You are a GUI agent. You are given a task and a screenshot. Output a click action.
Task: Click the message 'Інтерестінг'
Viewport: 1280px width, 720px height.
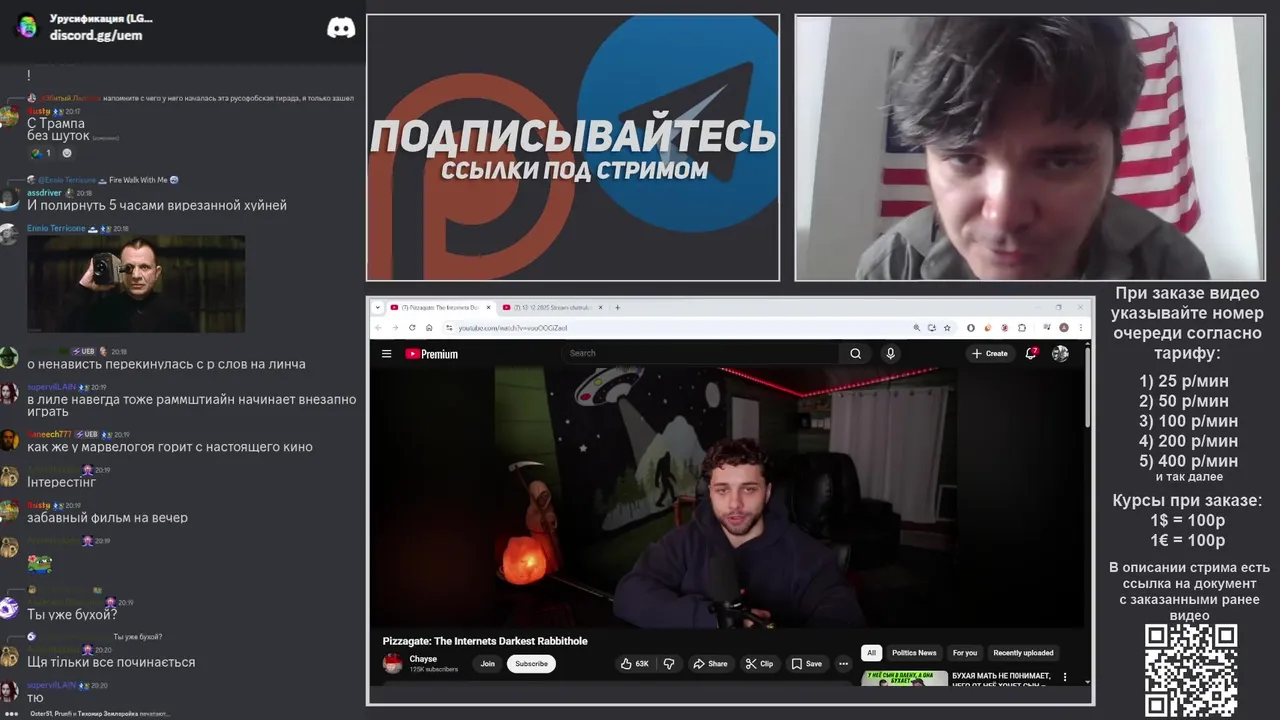pyautogui.click(x=61, y=482)
